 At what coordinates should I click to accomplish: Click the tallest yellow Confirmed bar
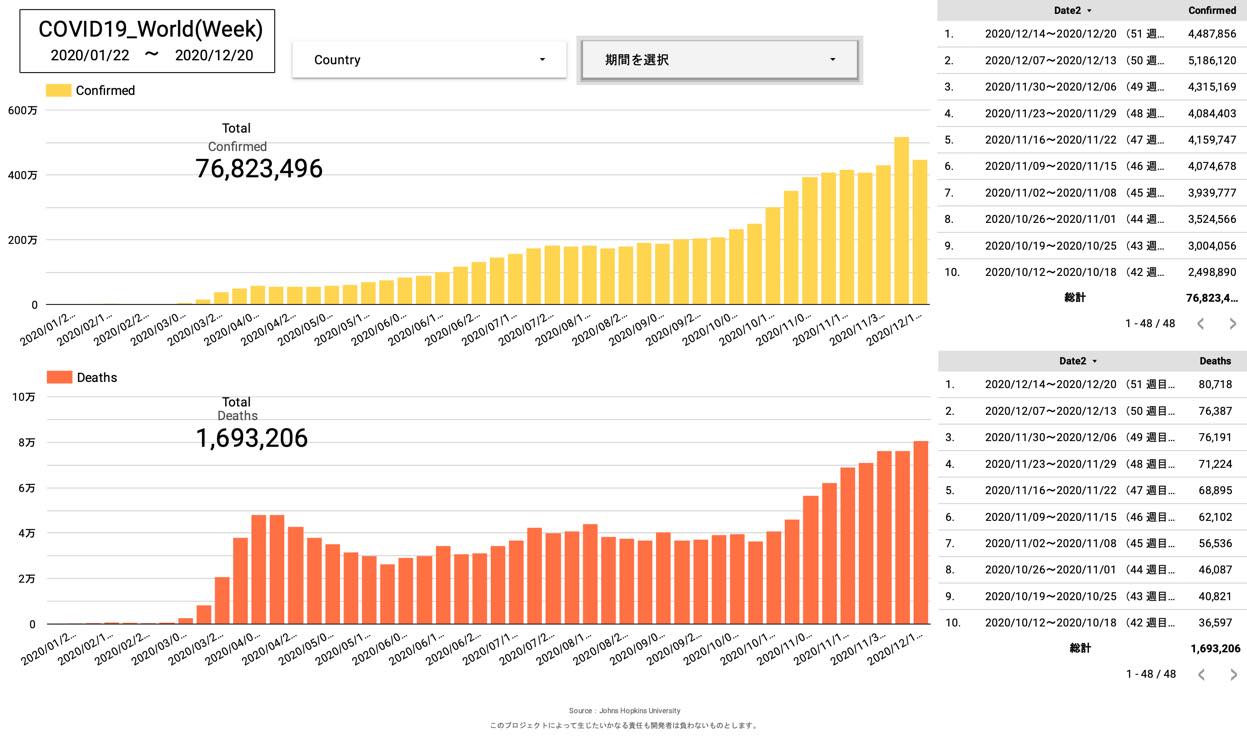pos(901,220)
